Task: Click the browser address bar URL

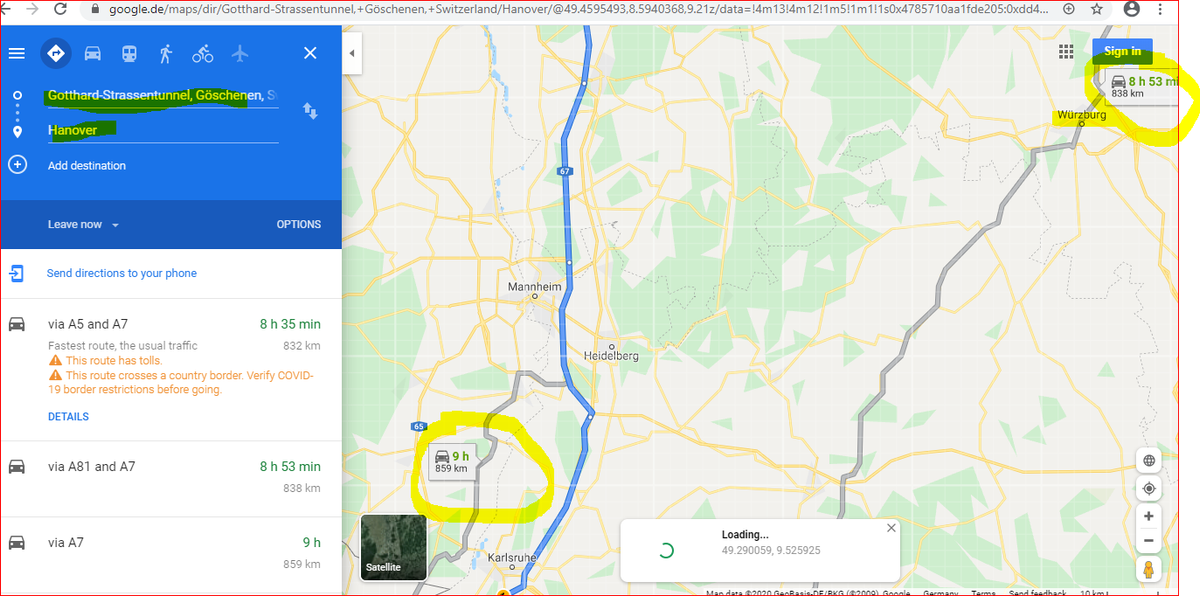Action: (x=577, y=8)
